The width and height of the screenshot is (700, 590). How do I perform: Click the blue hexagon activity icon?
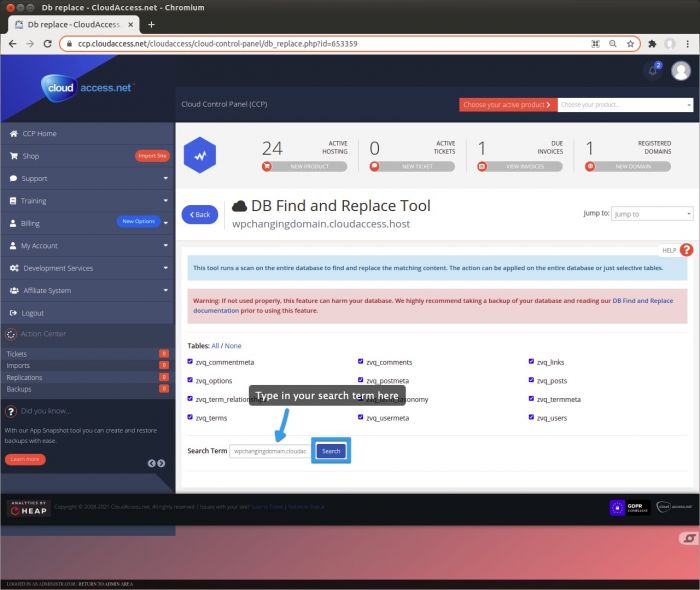point(200,155)
